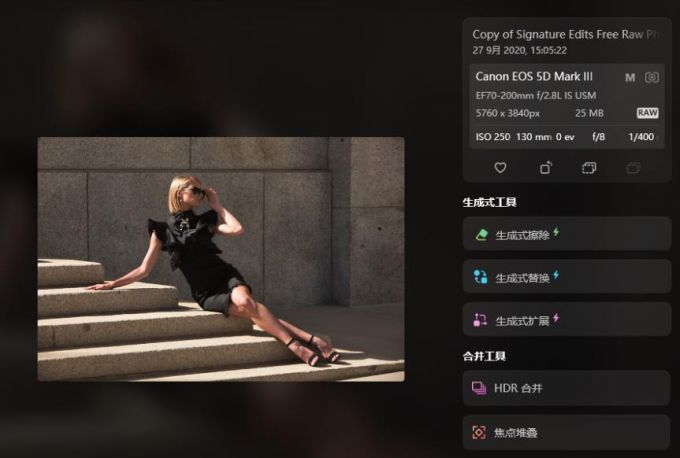
Task: Open the 生成式替换 tool
Action: pos(566,276)
